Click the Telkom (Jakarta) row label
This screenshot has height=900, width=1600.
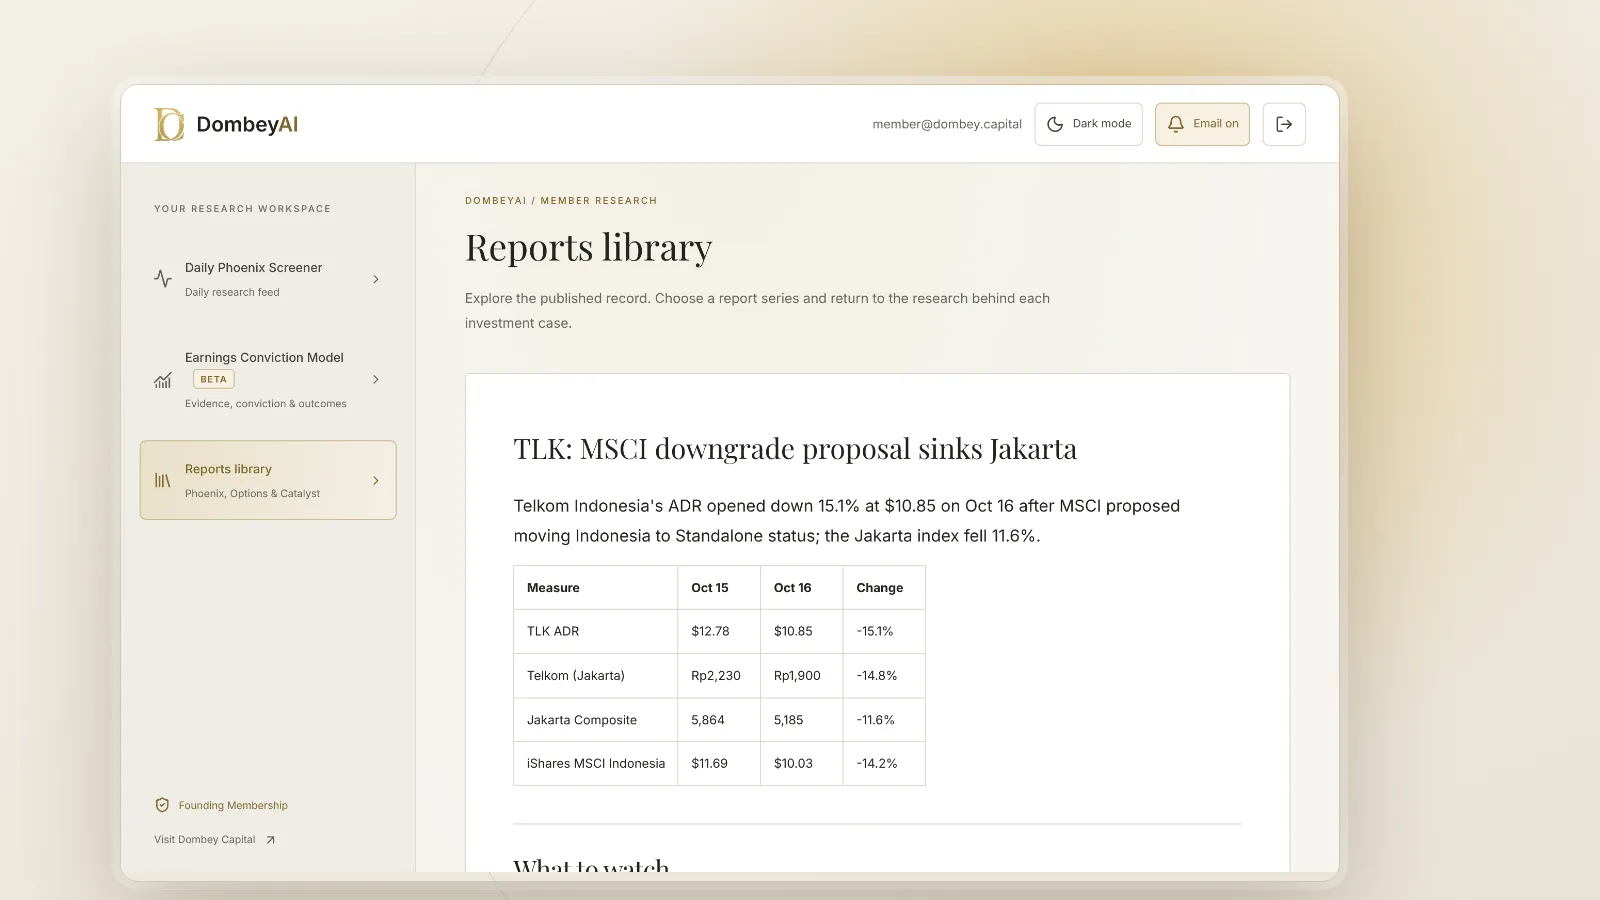(576, 676)
